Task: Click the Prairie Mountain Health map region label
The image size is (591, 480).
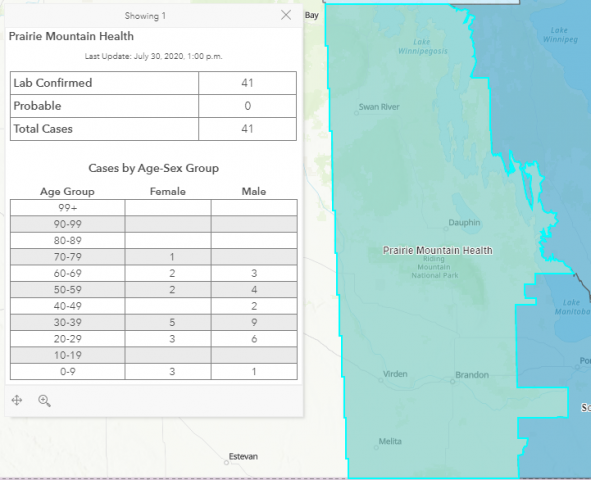Action: [438, 251]
